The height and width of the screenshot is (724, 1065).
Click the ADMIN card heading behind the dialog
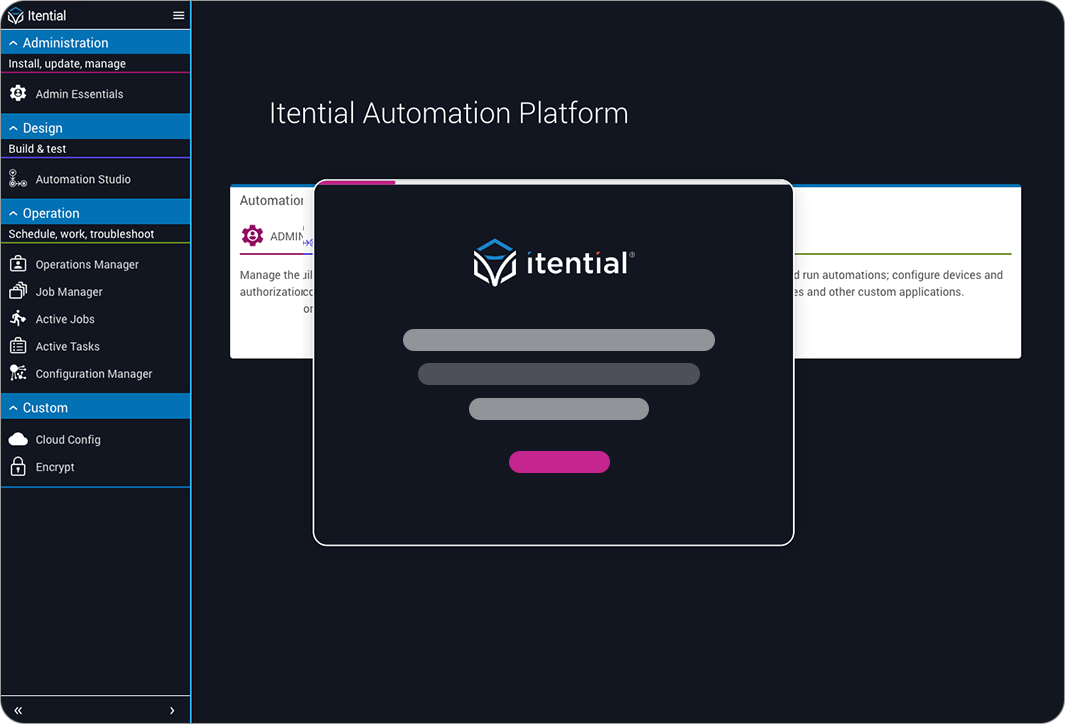coord(284,236)
